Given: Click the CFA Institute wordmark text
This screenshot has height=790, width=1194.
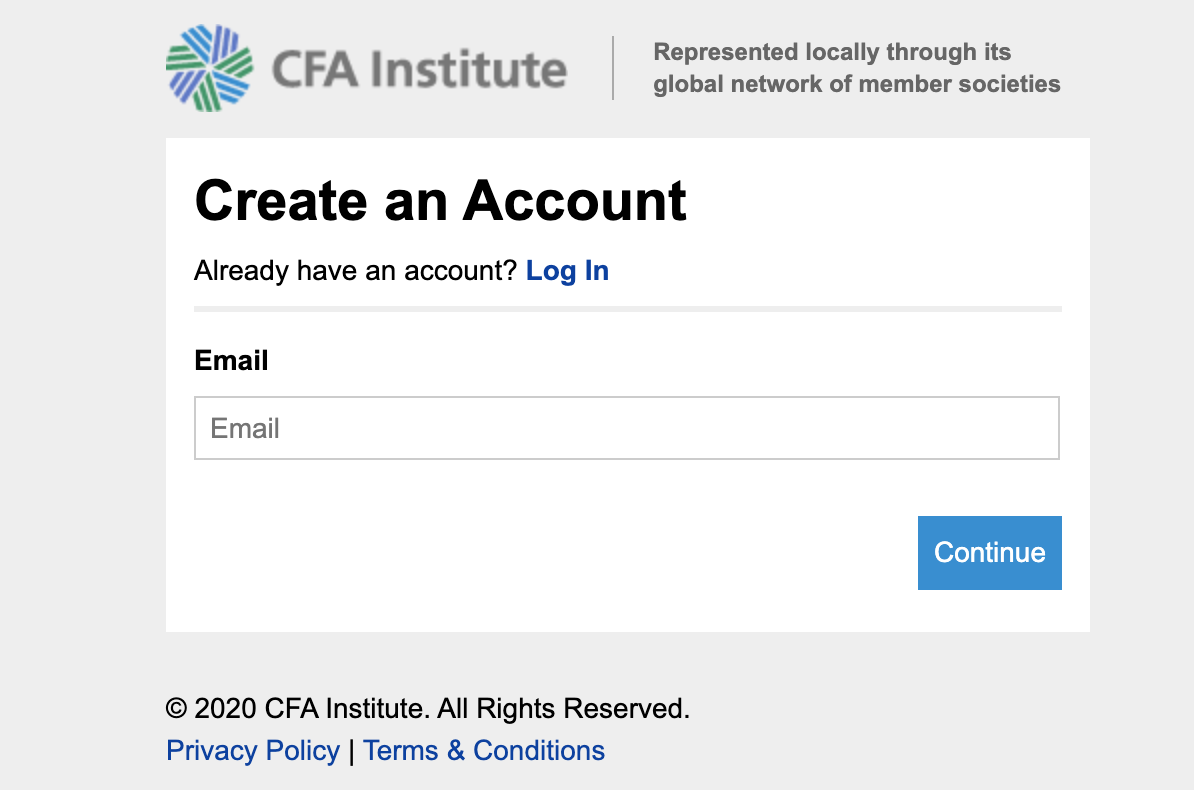Looking at the screenshot, I should point(419,69).
